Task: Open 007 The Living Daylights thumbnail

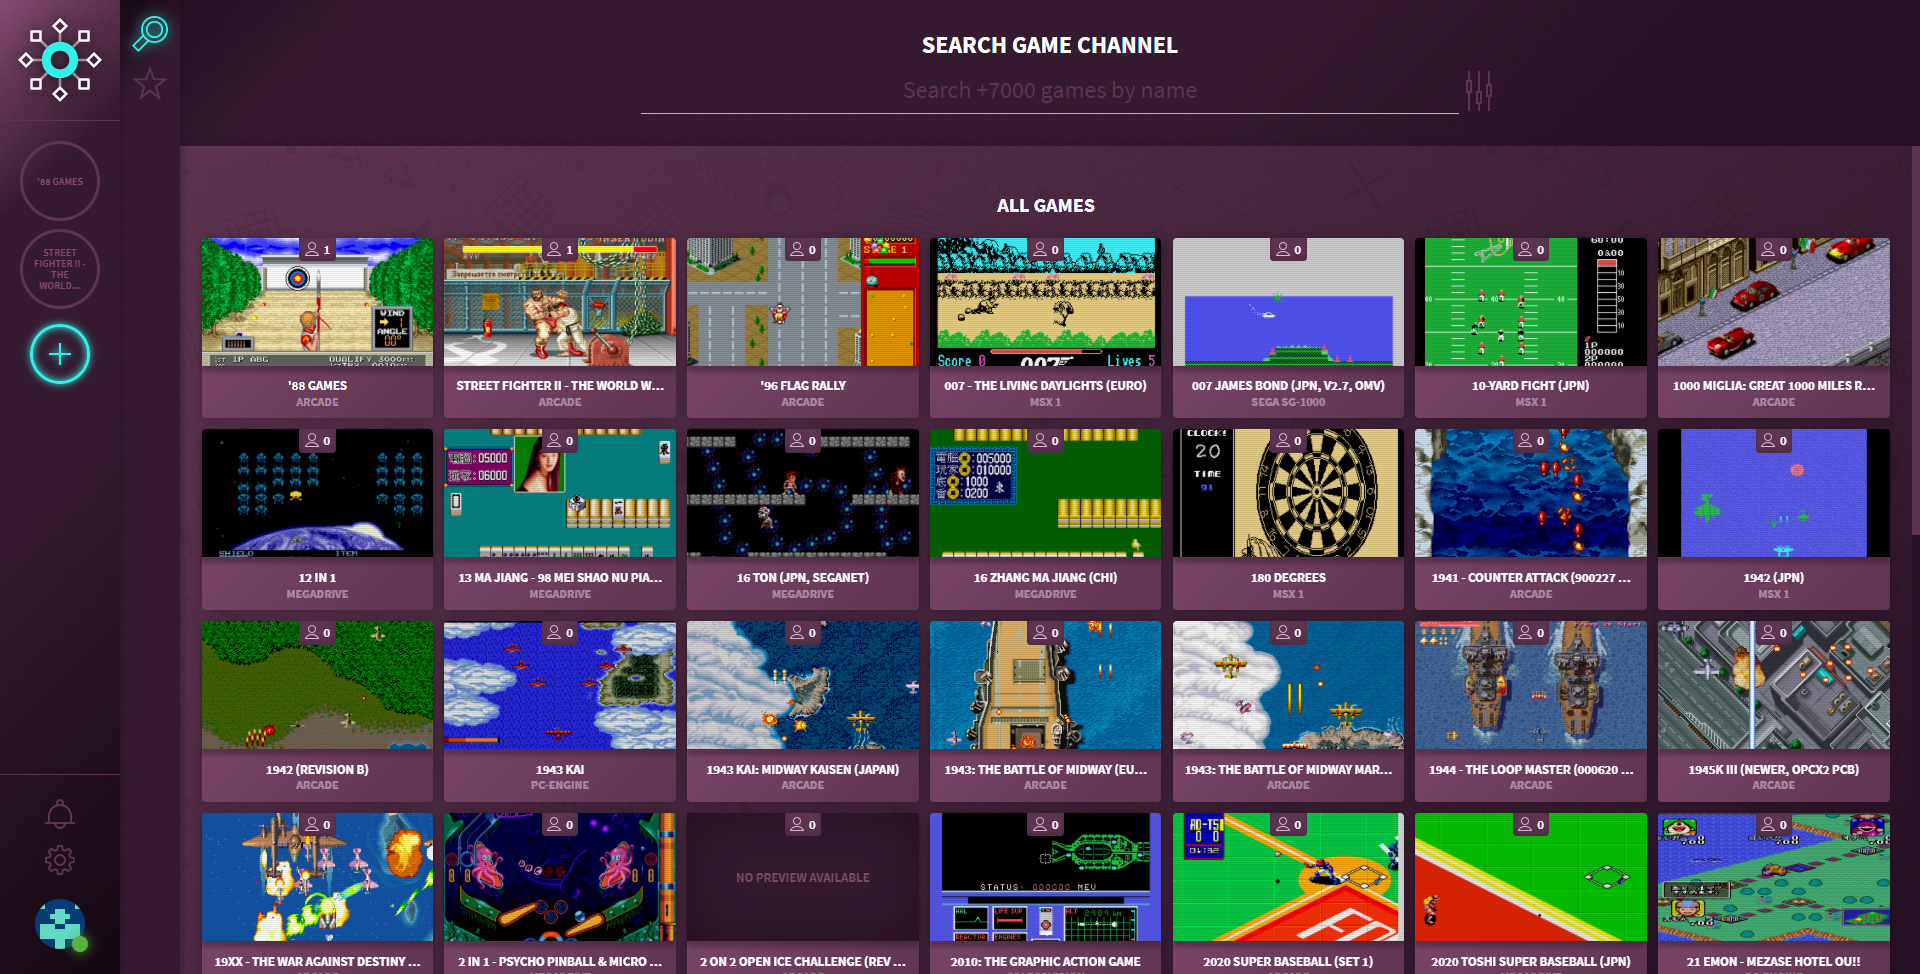Action: click(1046, 302)
